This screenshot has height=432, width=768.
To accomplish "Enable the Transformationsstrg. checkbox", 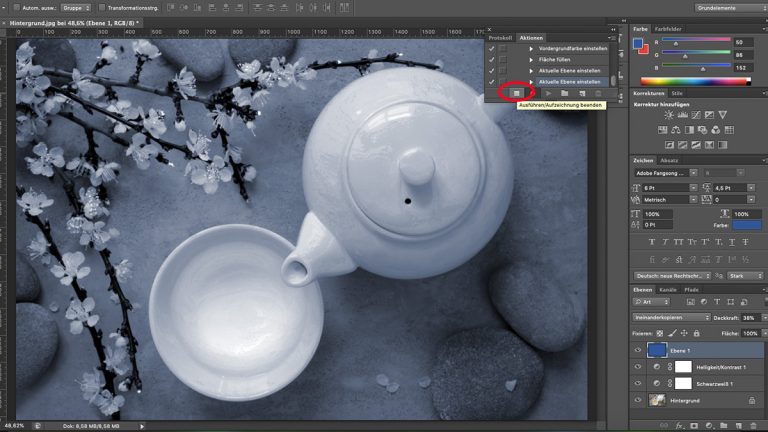I will [99, 8].
